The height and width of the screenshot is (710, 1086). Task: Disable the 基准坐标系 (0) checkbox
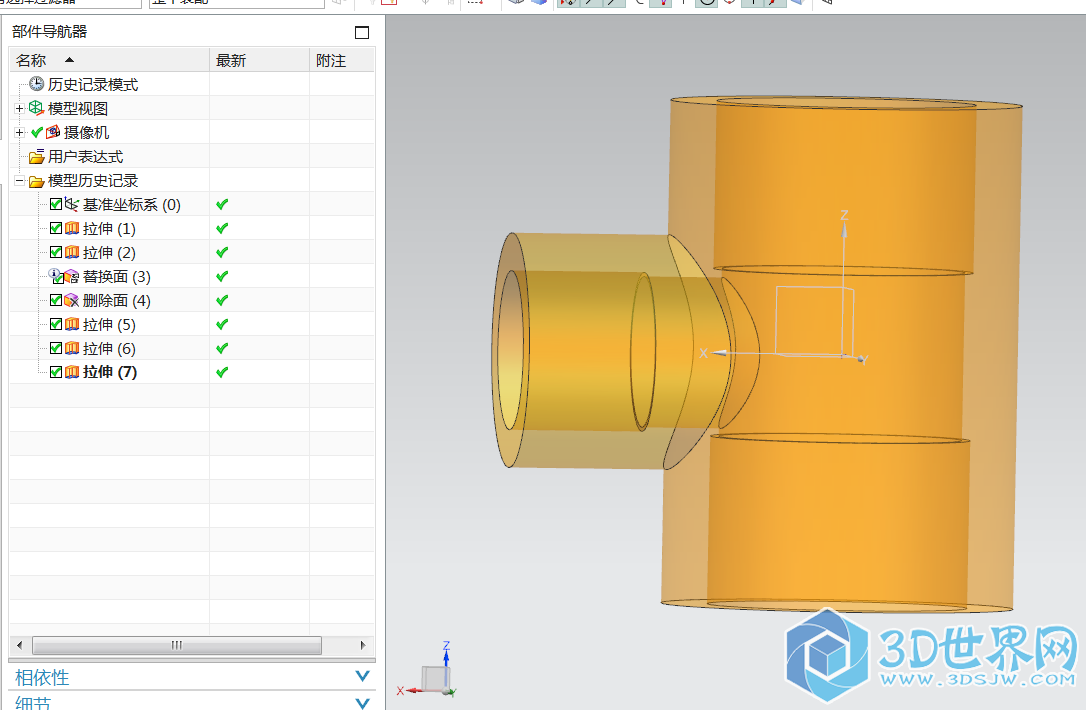(56, 205)
